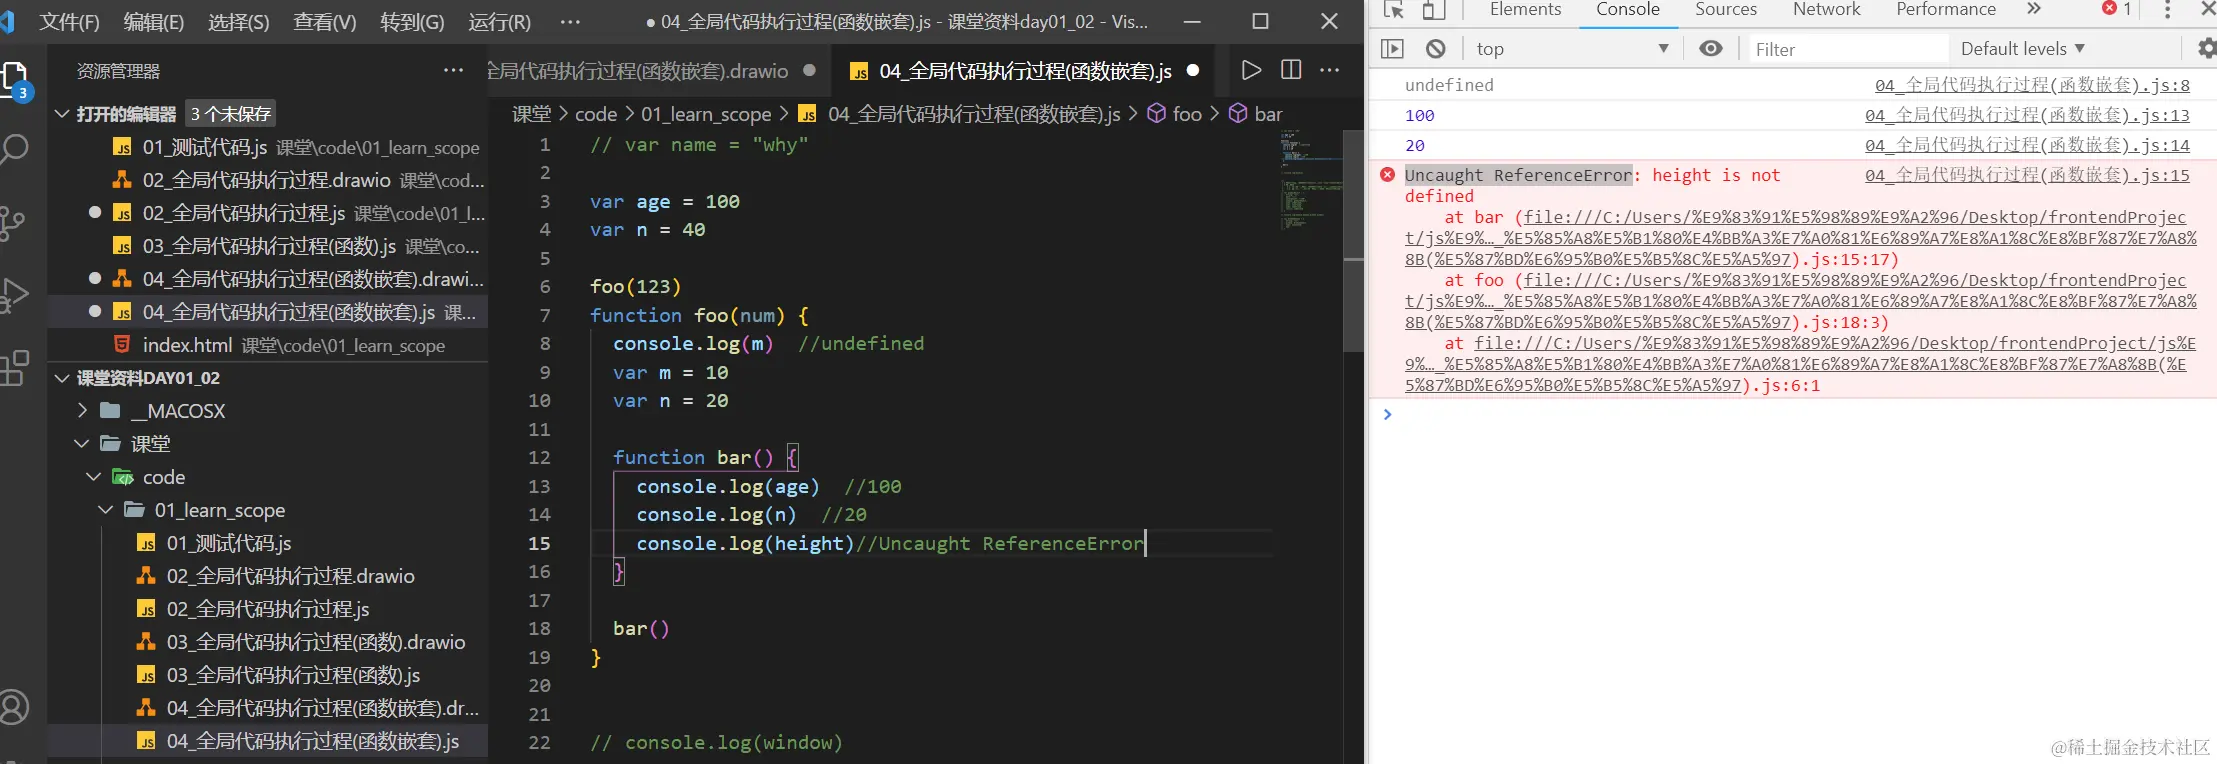Screen dimensions: 2217x764
Task: Open the Run and Debug view
Action: pos(14,295)
